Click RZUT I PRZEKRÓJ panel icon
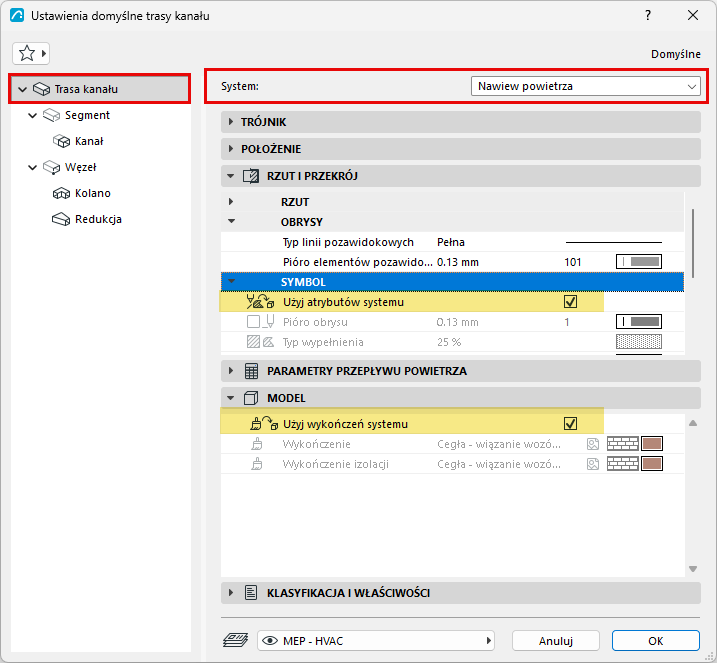 point(251,176)
